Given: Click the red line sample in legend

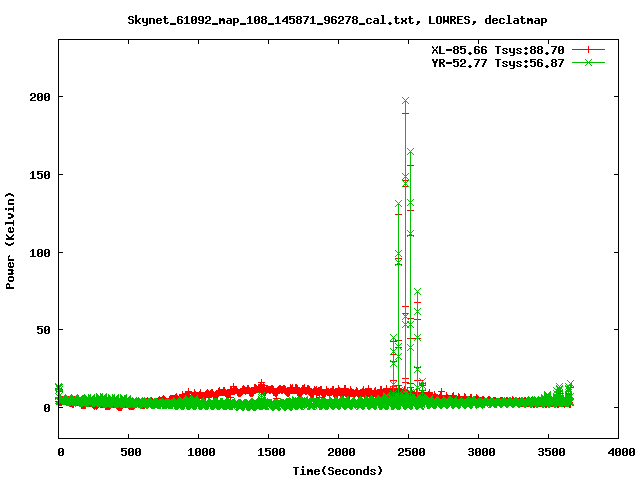Looking at the screenshot, I should (x=590, y=48).
